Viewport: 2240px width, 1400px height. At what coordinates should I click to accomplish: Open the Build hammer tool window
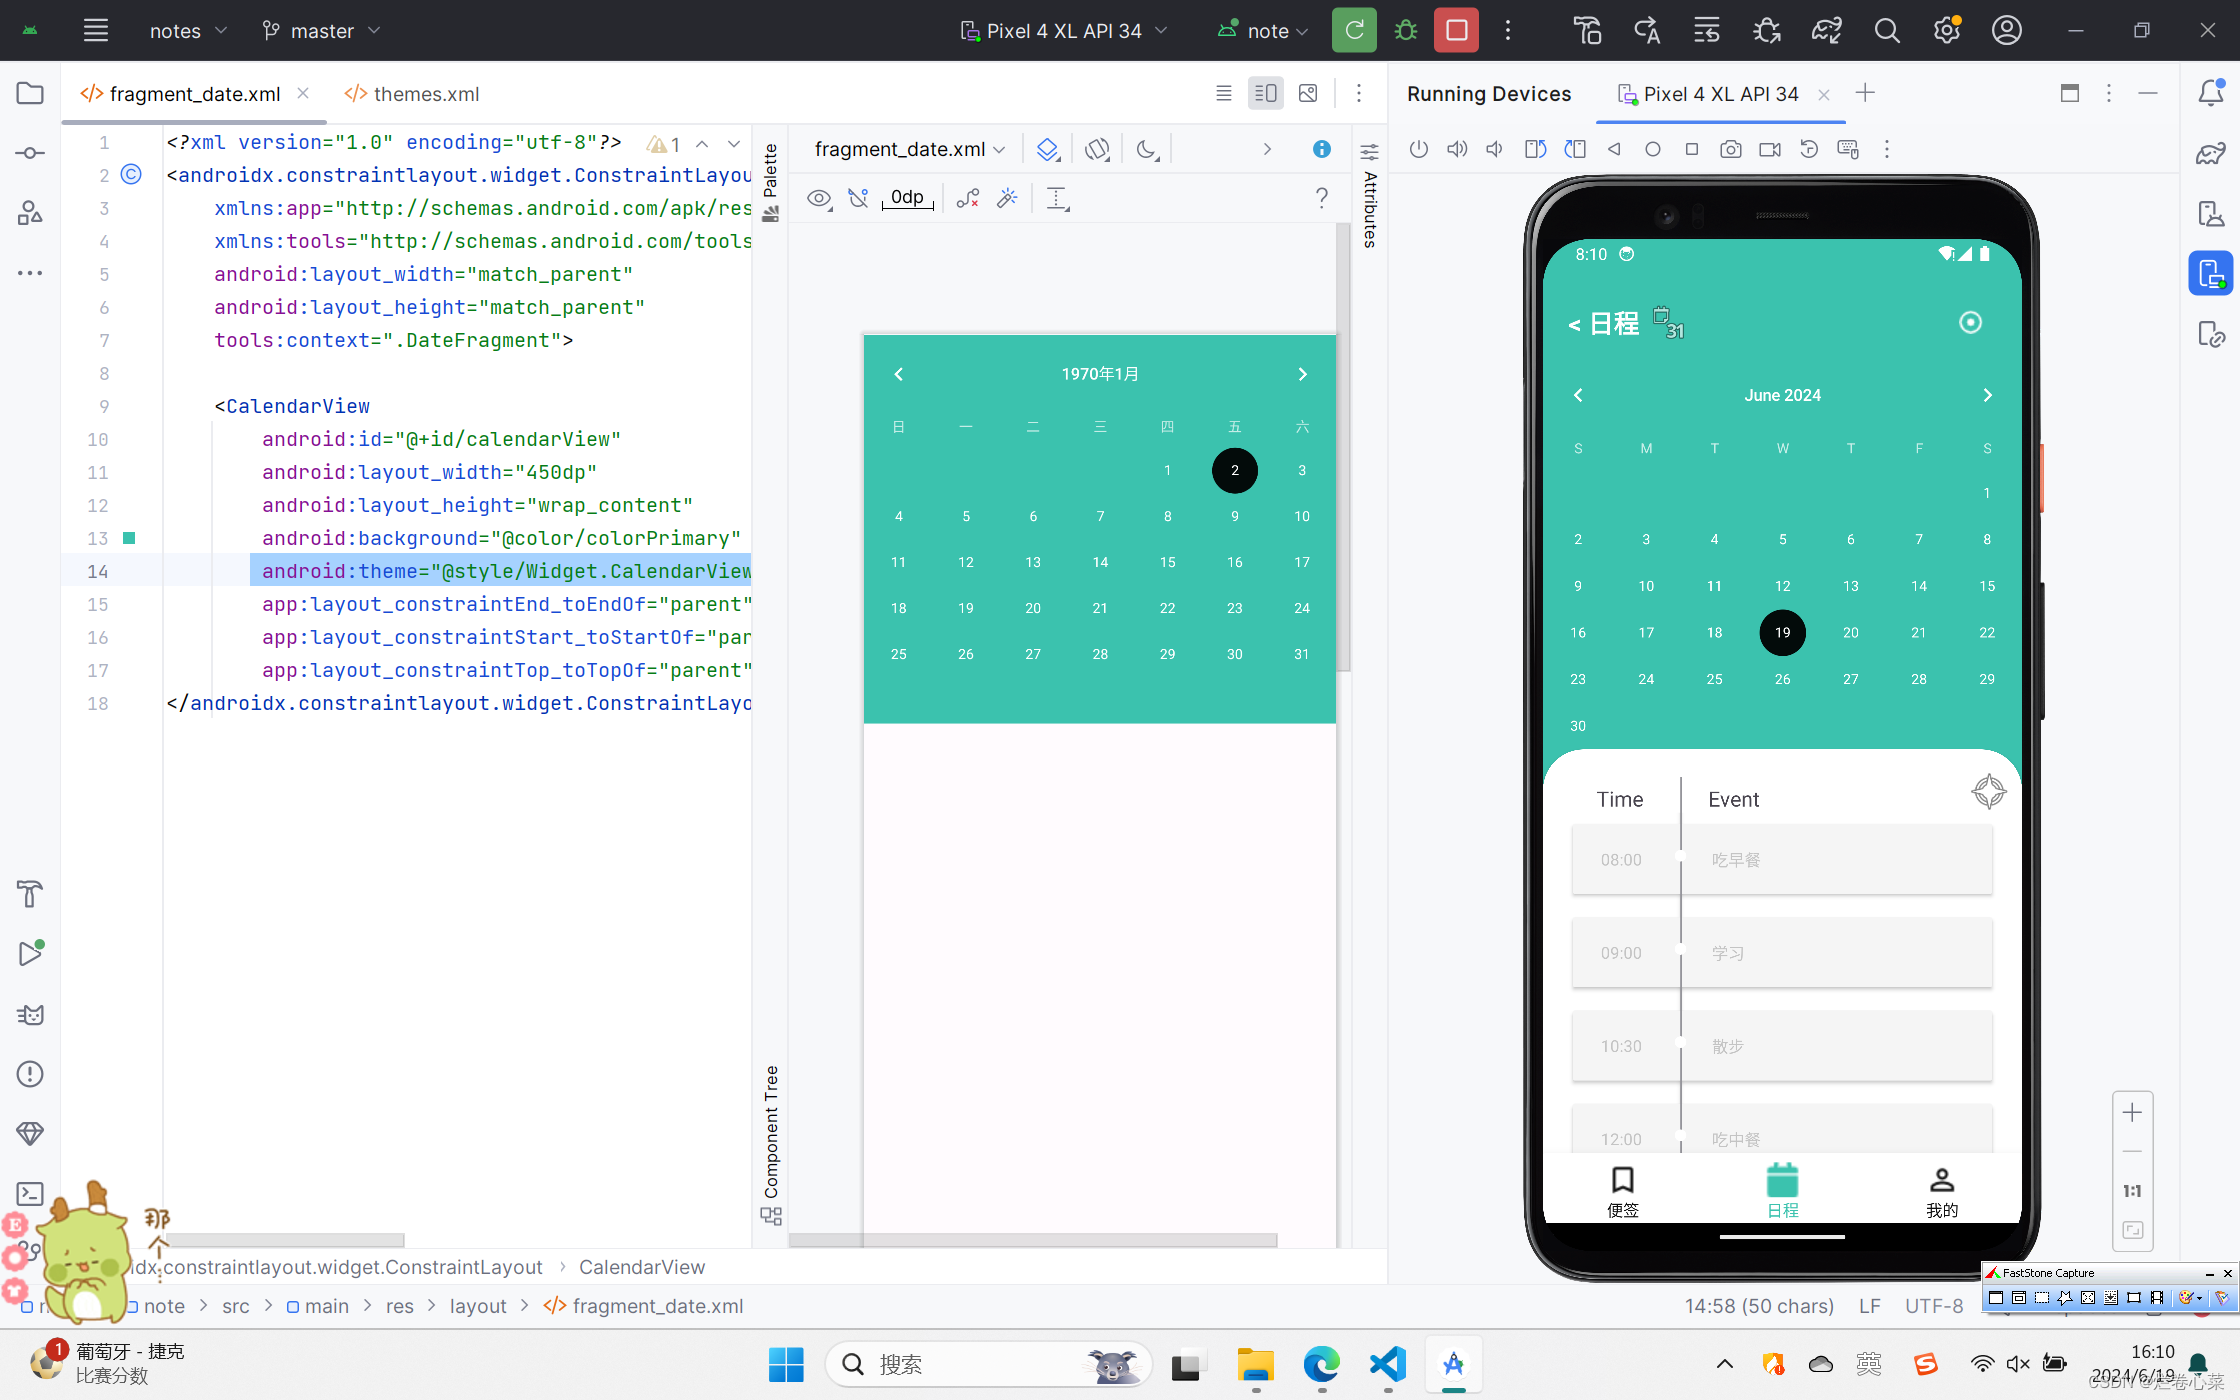pyautogui.click(x=30, y=893)
